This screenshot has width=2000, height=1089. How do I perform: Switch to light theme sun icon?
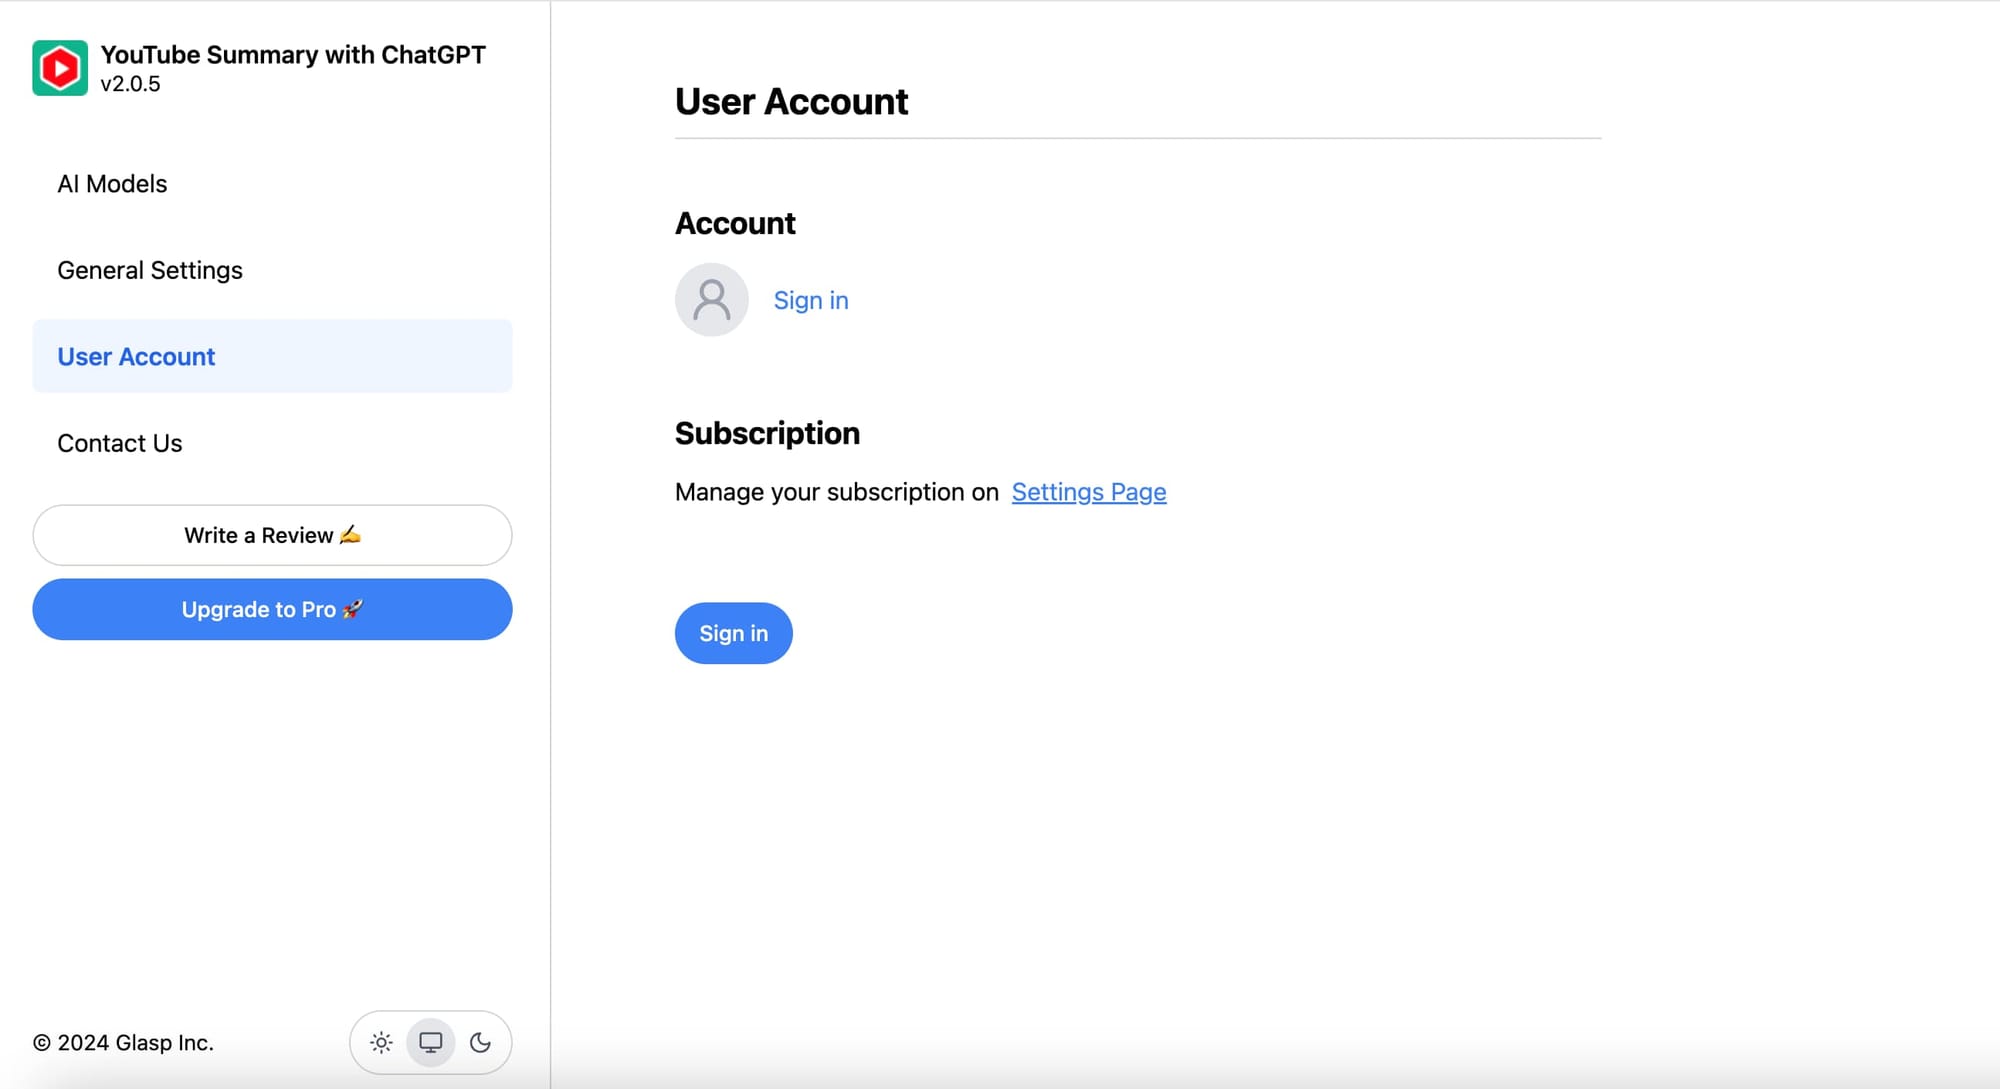click(381, 1043)
